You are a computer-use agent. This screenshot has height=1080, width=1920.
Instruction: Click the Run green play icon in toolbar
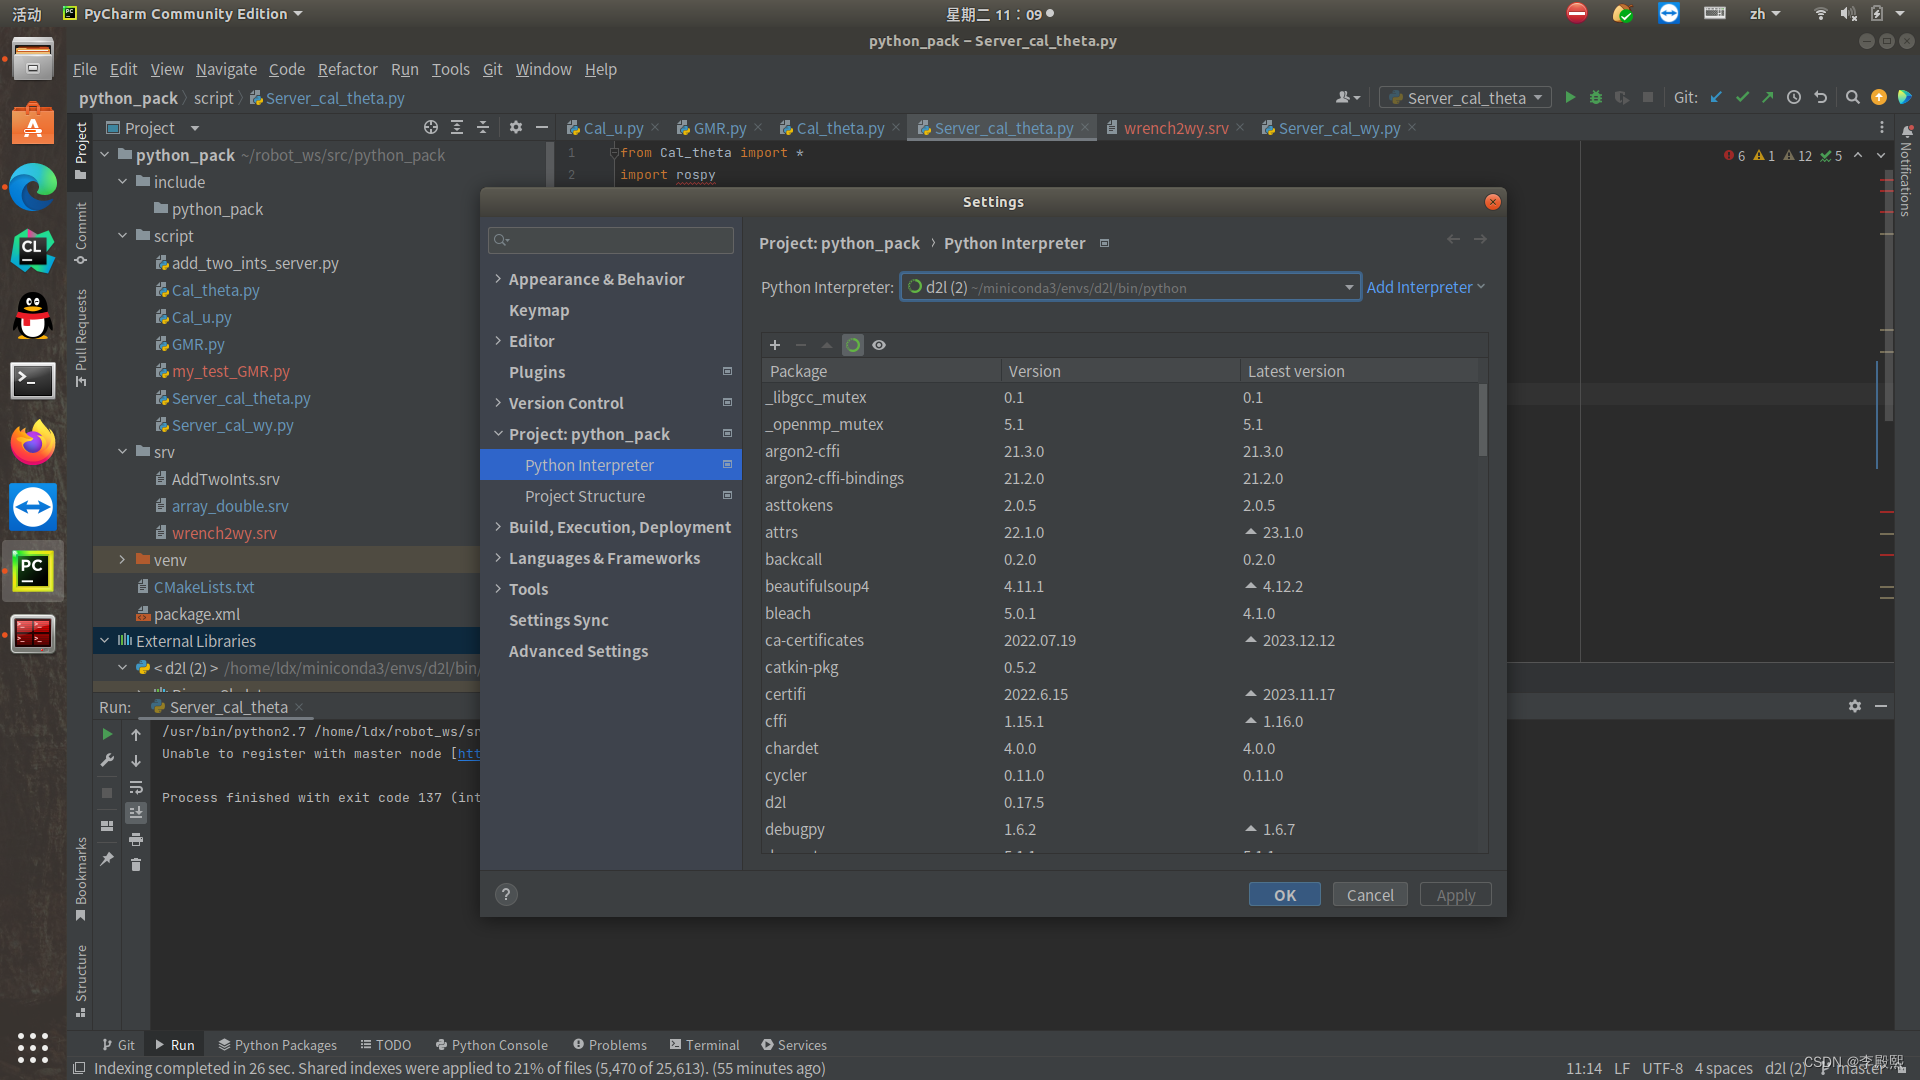[x=1570, y=97]
